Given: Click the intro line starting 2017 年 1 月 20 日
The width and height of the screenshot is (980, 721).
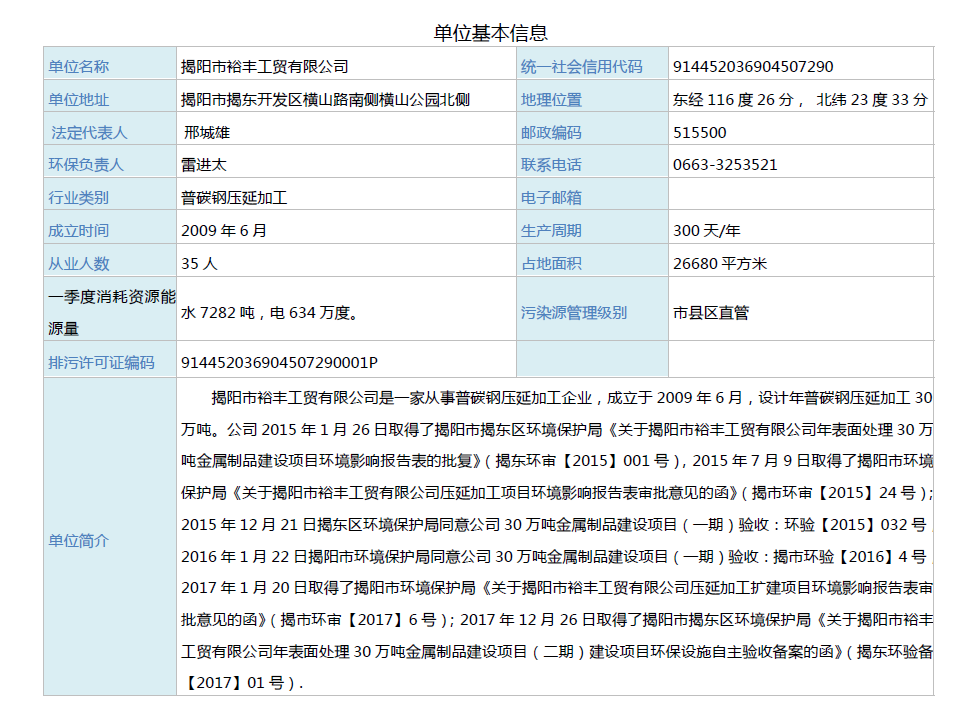Looking at the screenshot, I should 557,587.
